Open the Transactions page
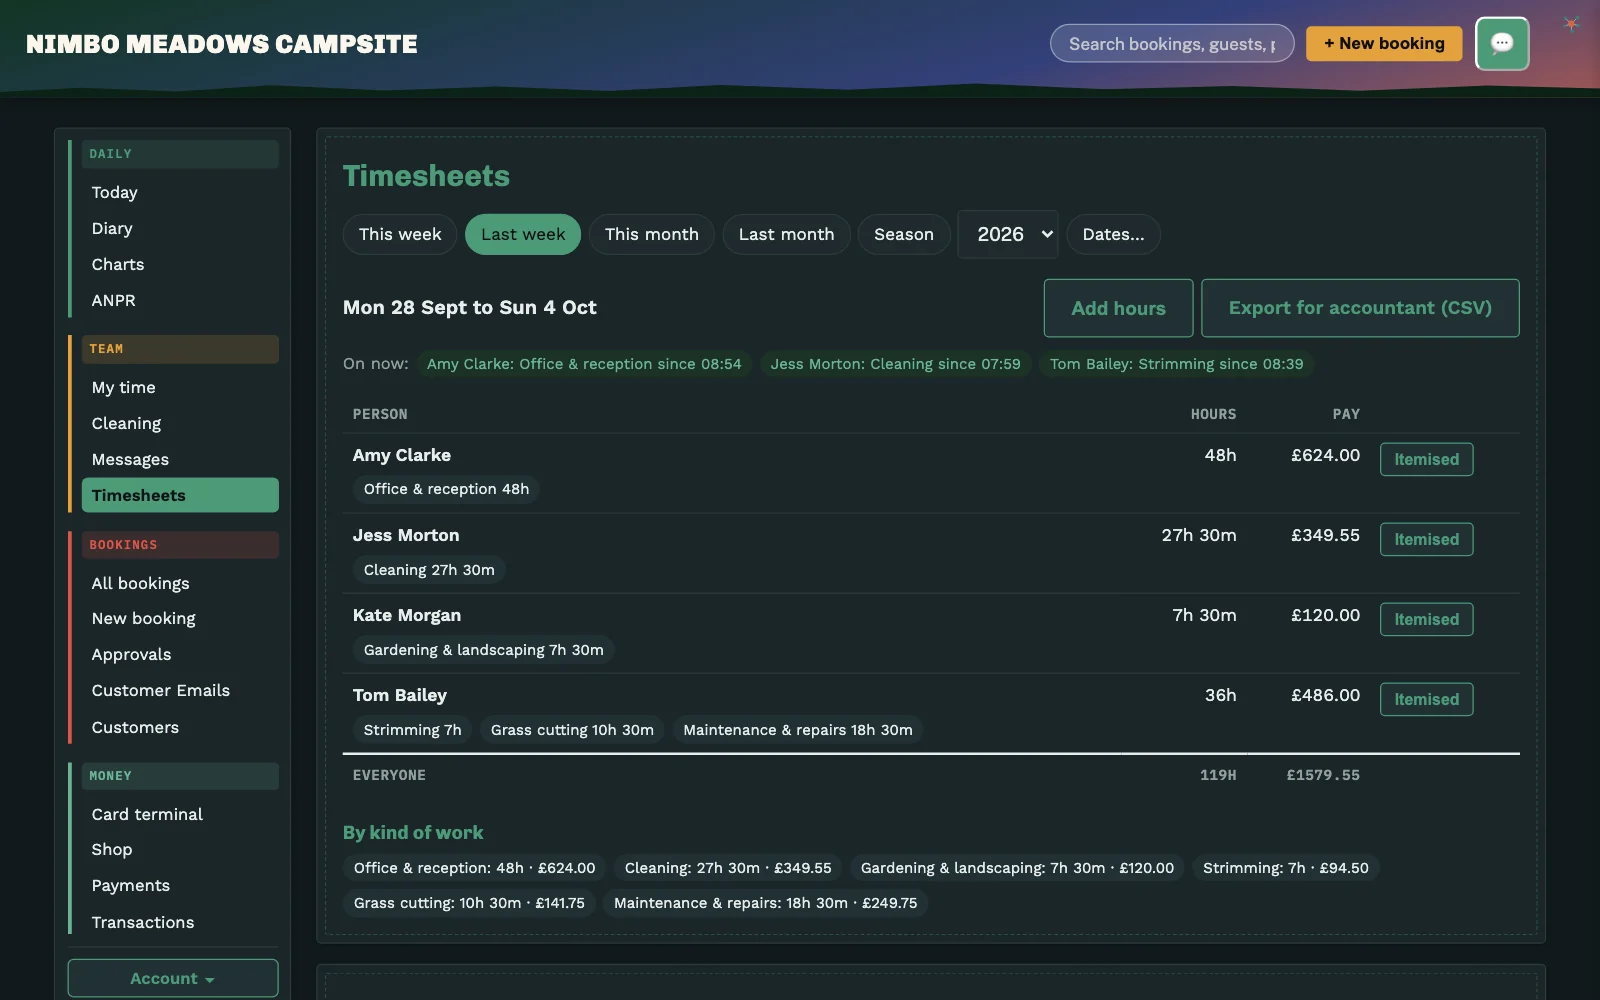 point(180,922)
